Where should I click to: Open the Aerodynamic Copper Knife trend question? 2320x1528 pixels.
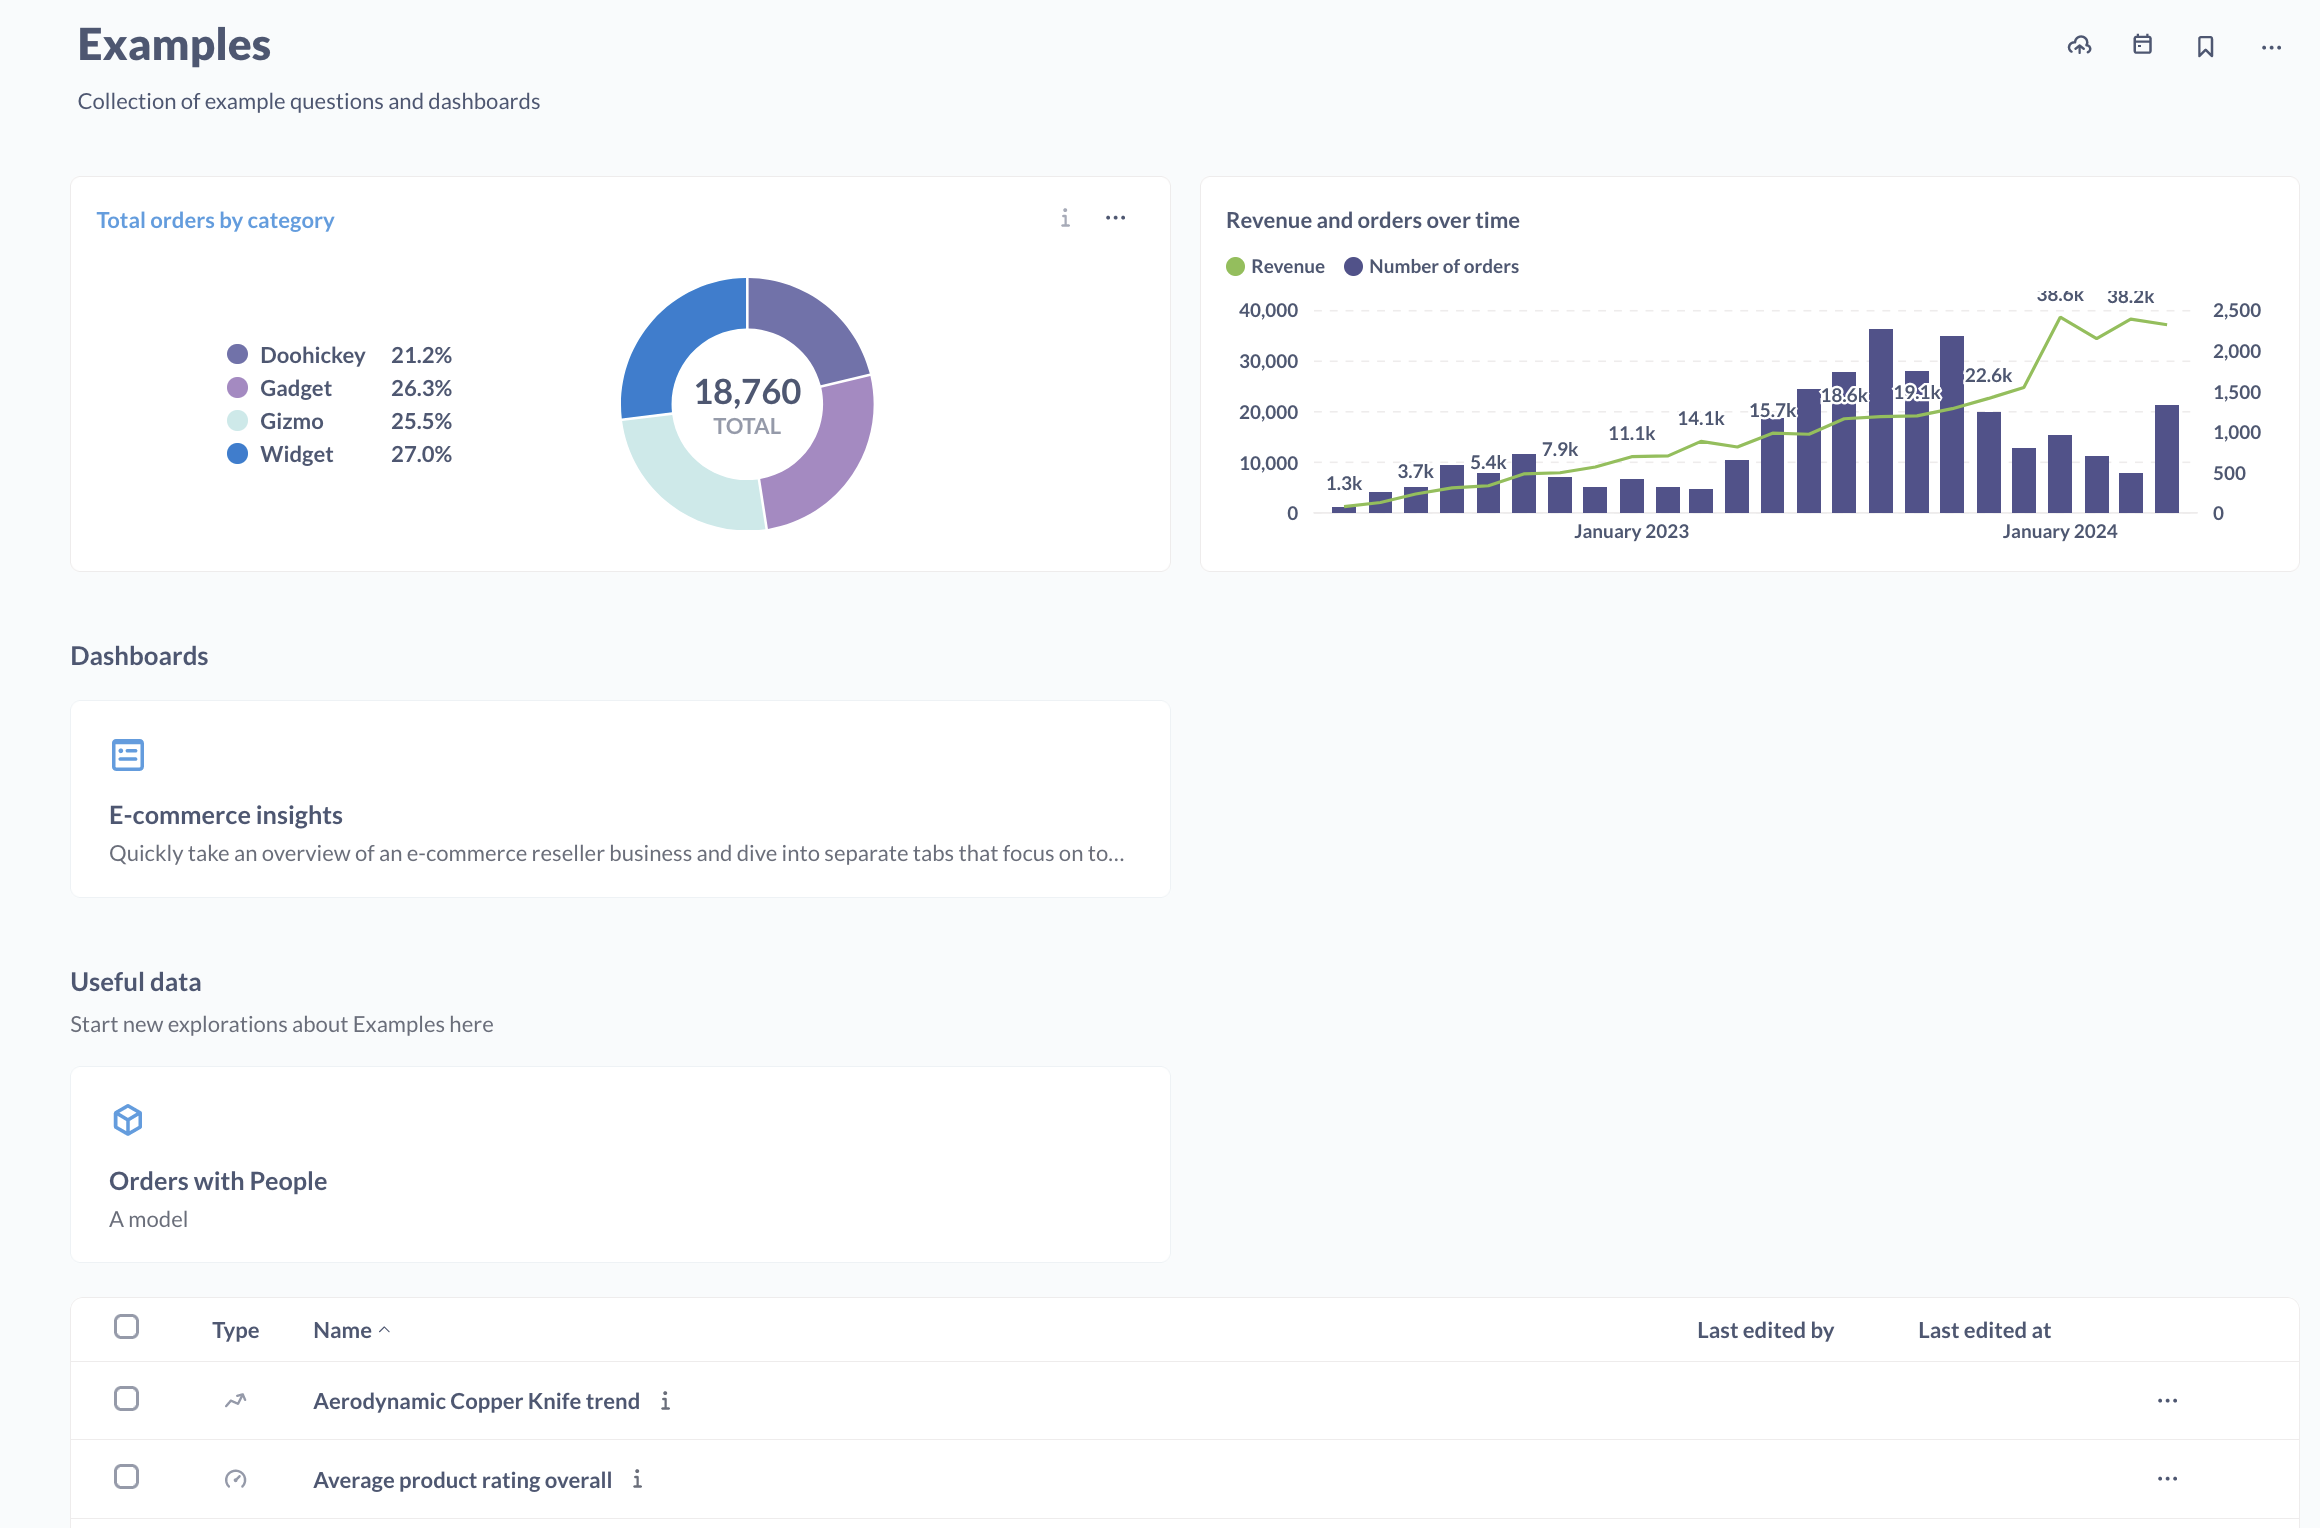[x=476, y=1401]
